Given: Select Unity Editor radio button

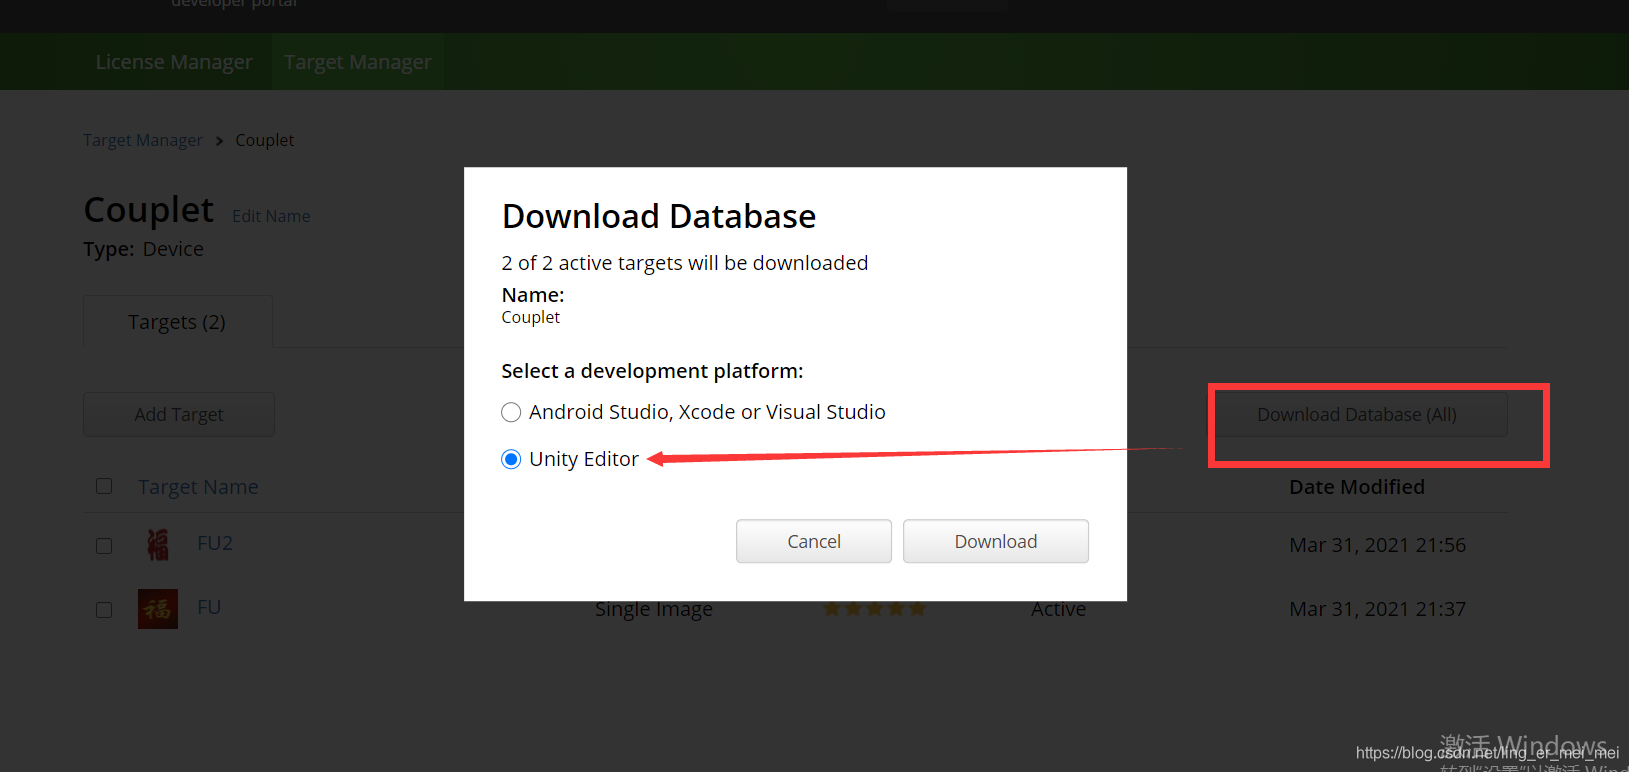Looking at the screenshot, I should pos(511,459).
